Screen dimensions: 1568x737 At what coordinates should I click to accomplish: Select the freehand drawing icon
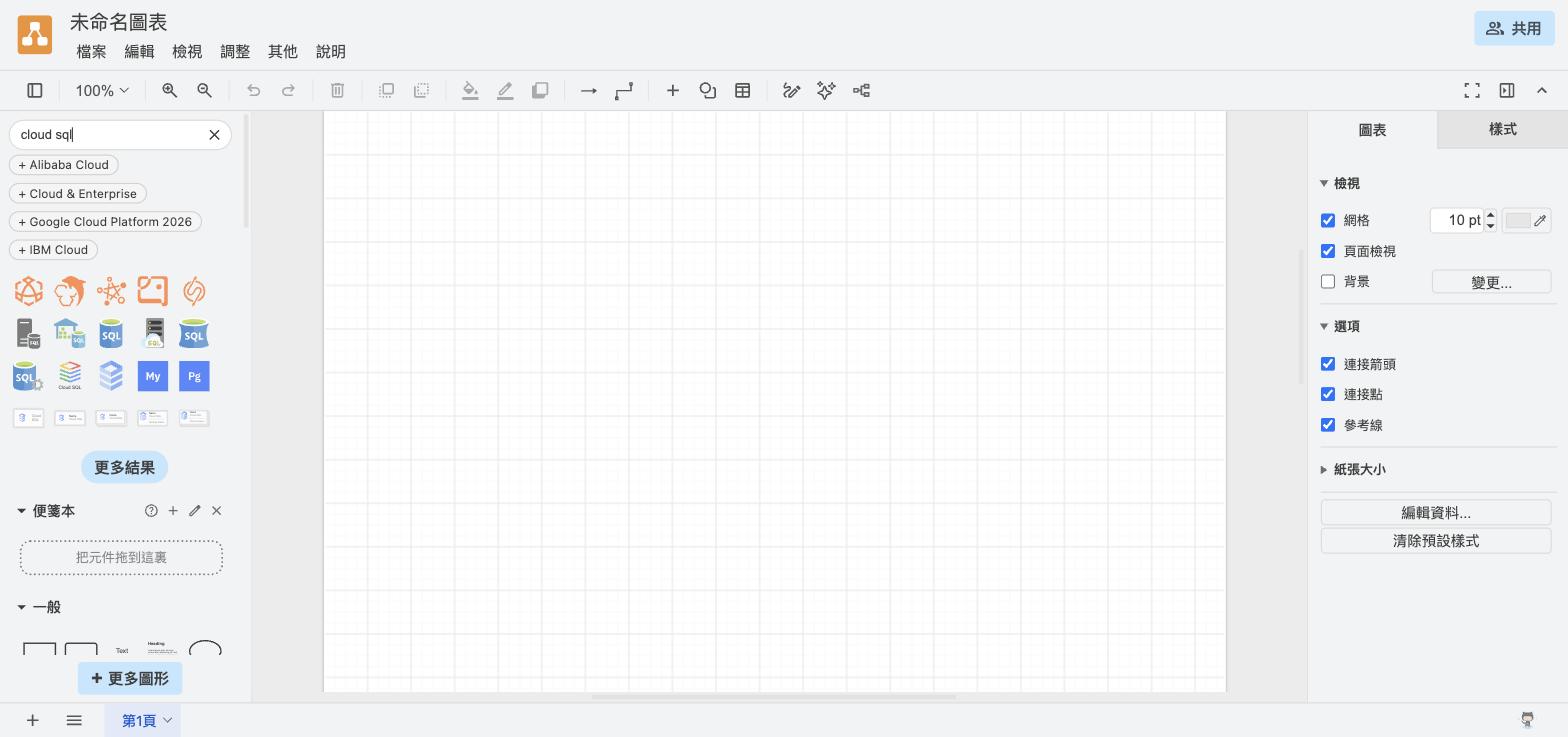click(x=791, y=91)
